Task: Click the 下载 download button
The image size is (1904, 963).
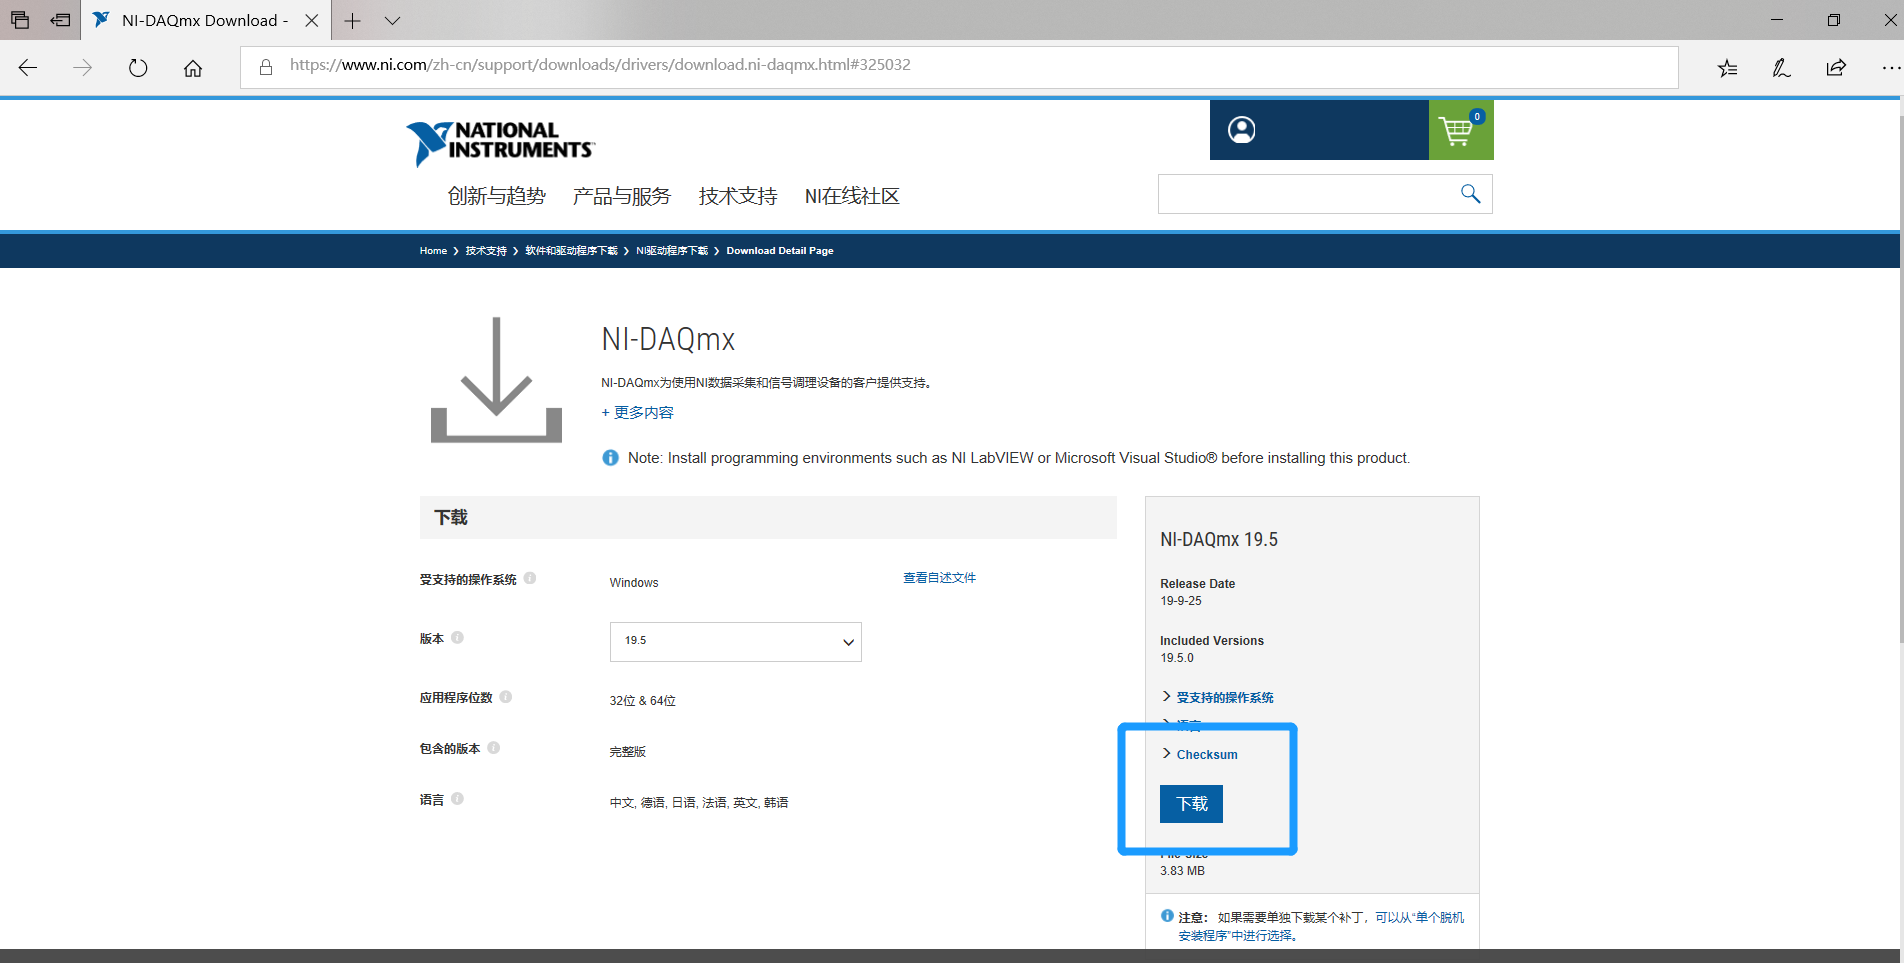Action: [x=1190, y=803]
